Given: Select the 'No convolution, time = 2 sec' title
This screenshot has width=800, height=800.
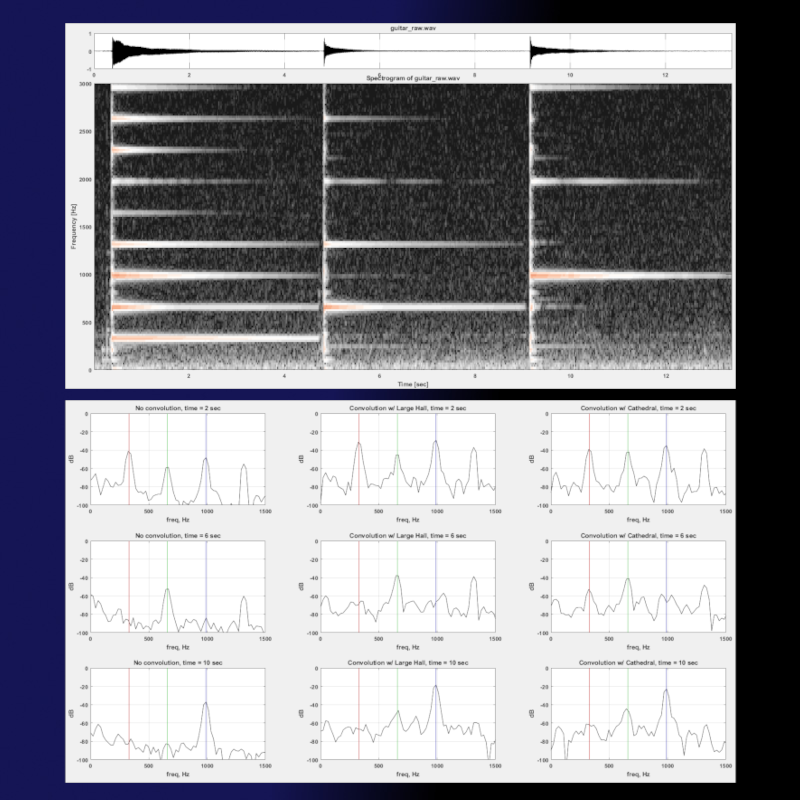Looking at the screenshot, I should (x=178, y=408).
